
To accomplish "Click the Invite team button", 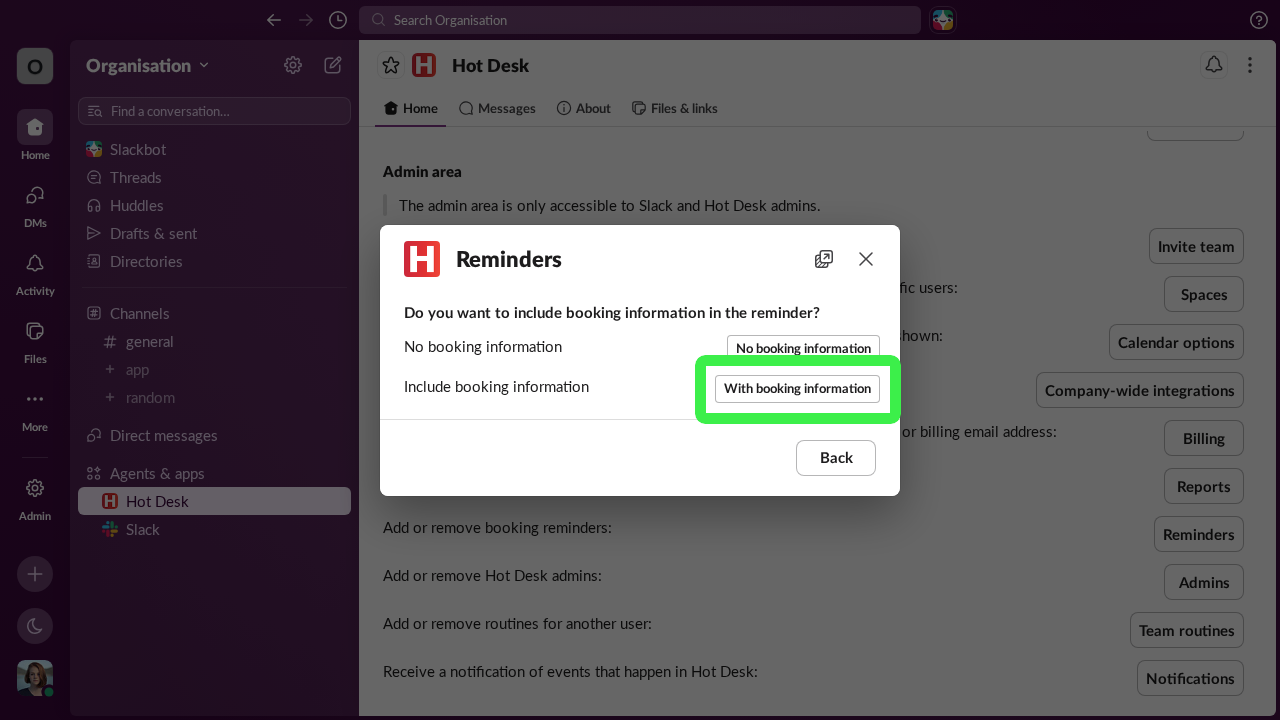I will [1196, 246].
